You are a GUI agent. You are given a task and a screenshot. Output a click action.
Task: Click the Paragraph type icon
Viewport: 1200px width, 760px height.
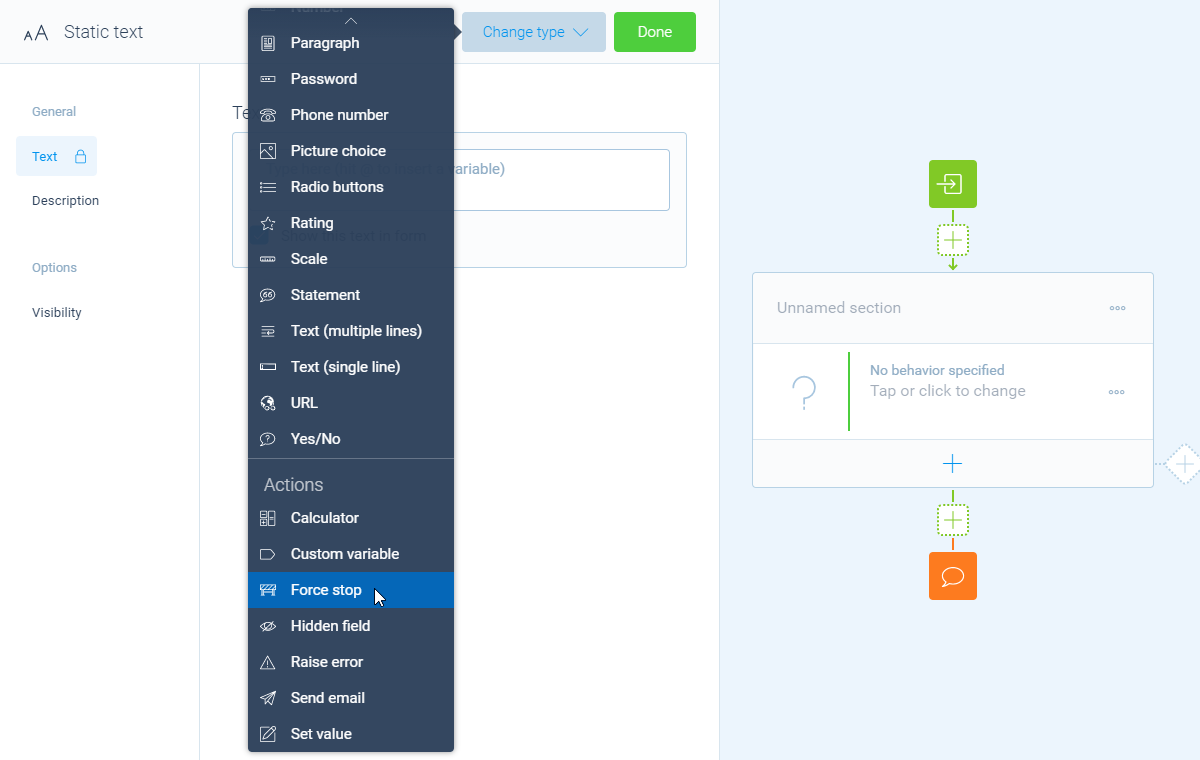point(267,43)
